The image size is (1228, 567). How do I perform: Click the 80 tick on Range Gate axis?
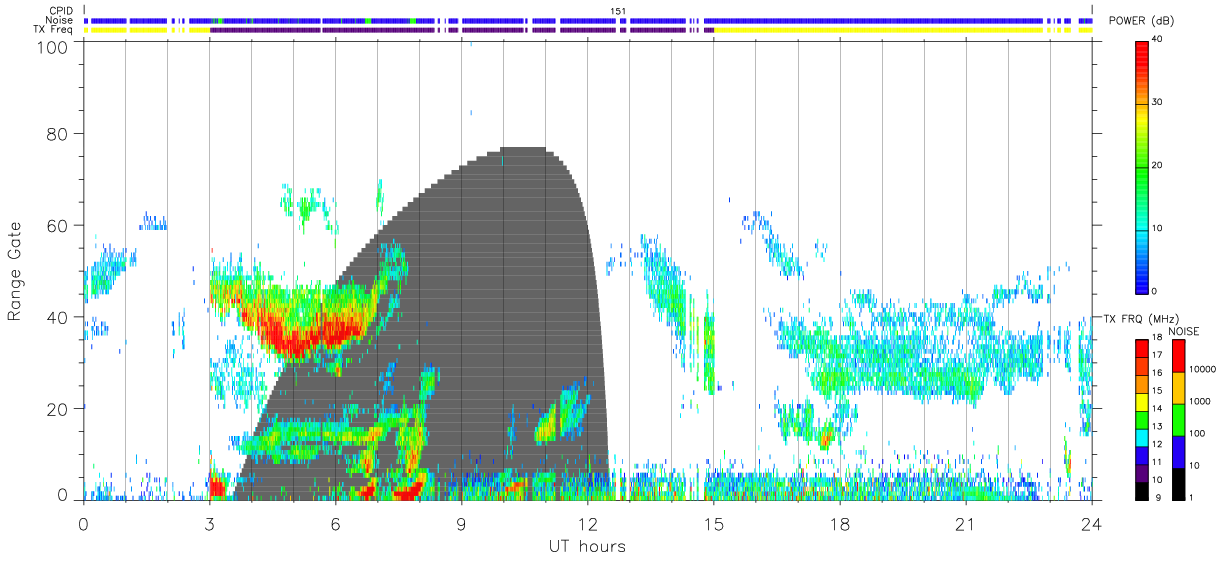57,134
